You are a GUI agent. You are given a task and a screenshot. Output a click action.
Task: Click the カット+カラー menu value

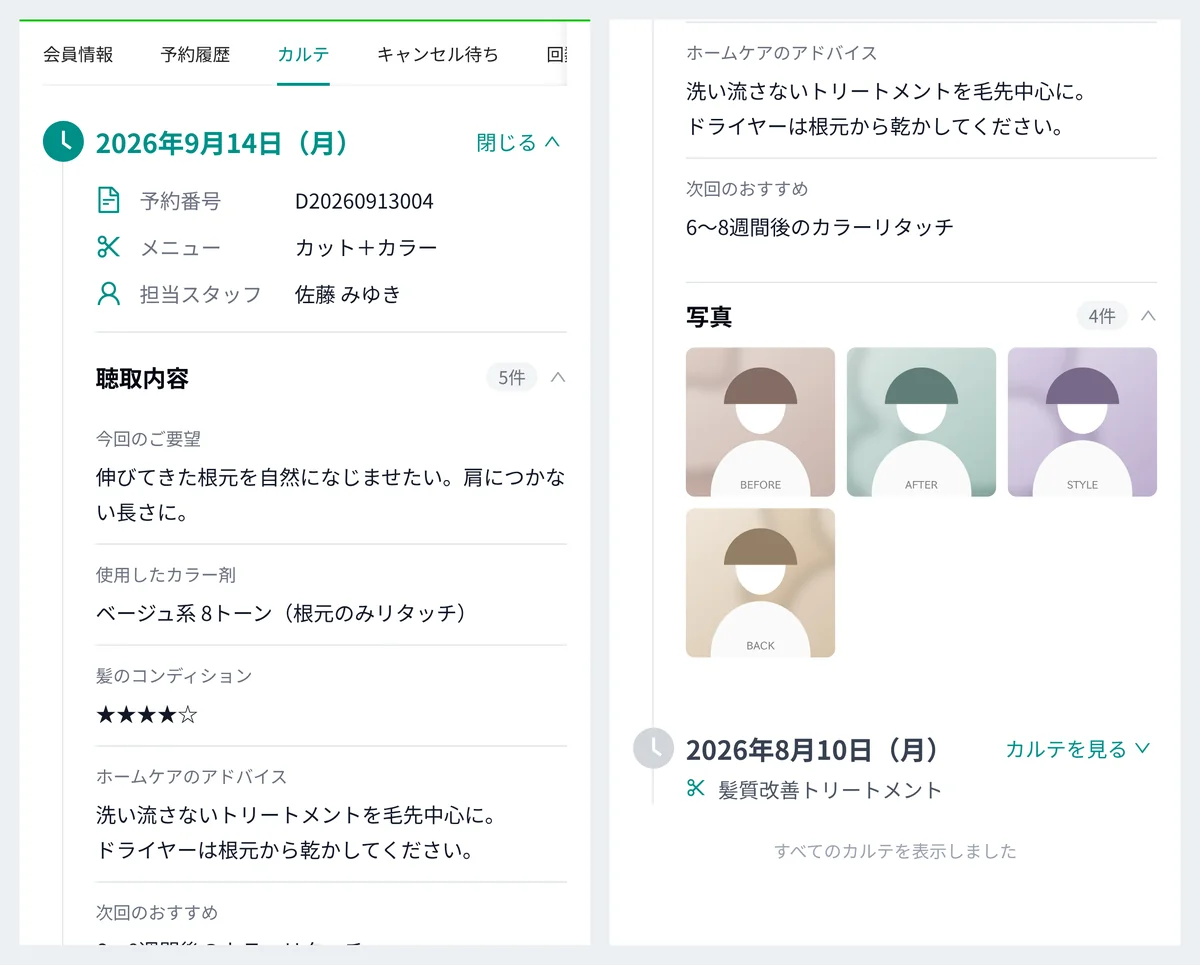pos(366,247)
